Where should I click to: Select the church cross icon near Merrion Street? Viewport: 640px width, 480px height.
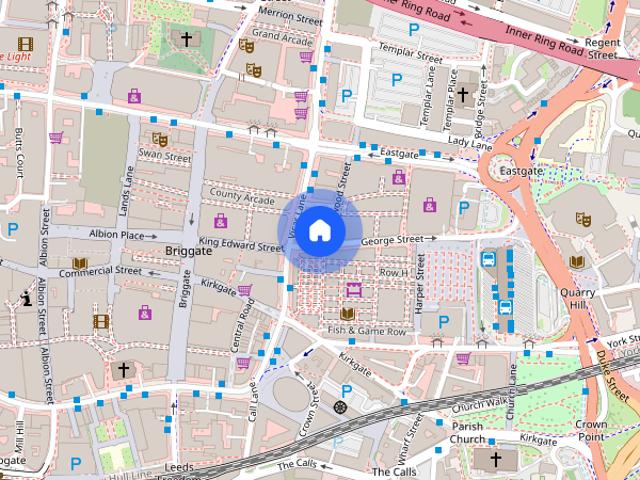pyautogui.click(x=186, y=40)
